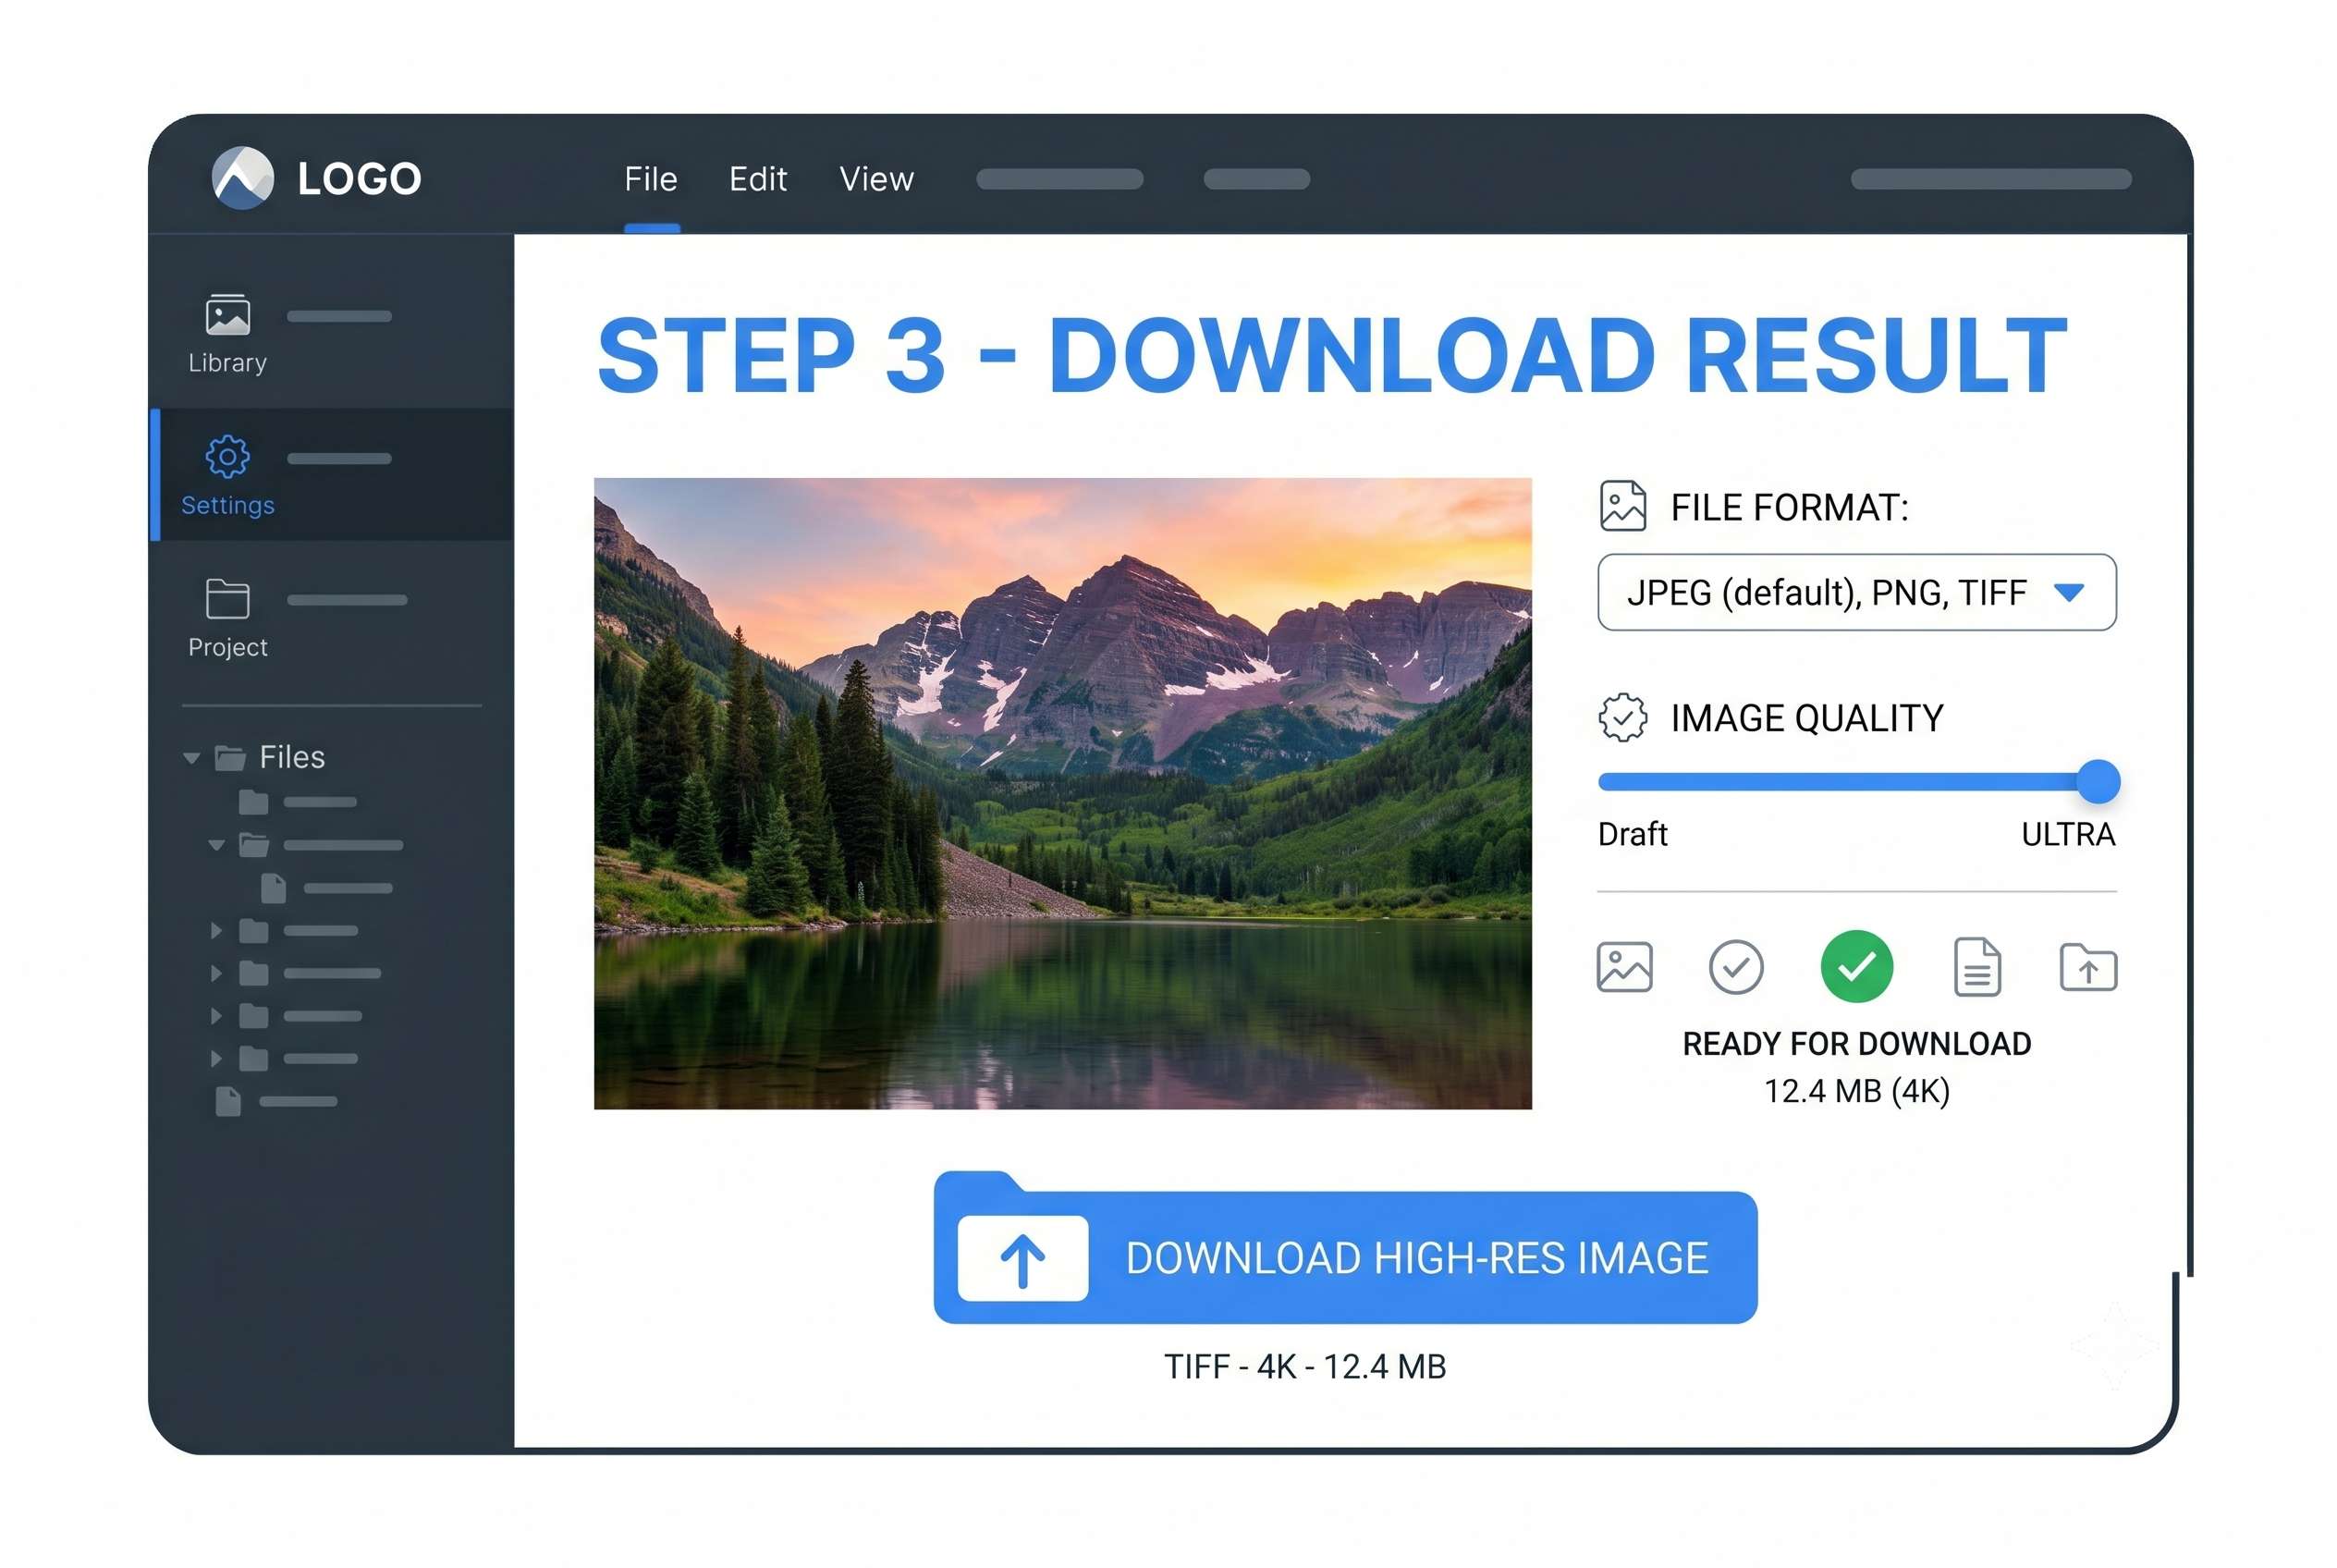Click the Image Quality badge icon
This screenshot has height=1568, width=2337.
(x=1622, y=718)
